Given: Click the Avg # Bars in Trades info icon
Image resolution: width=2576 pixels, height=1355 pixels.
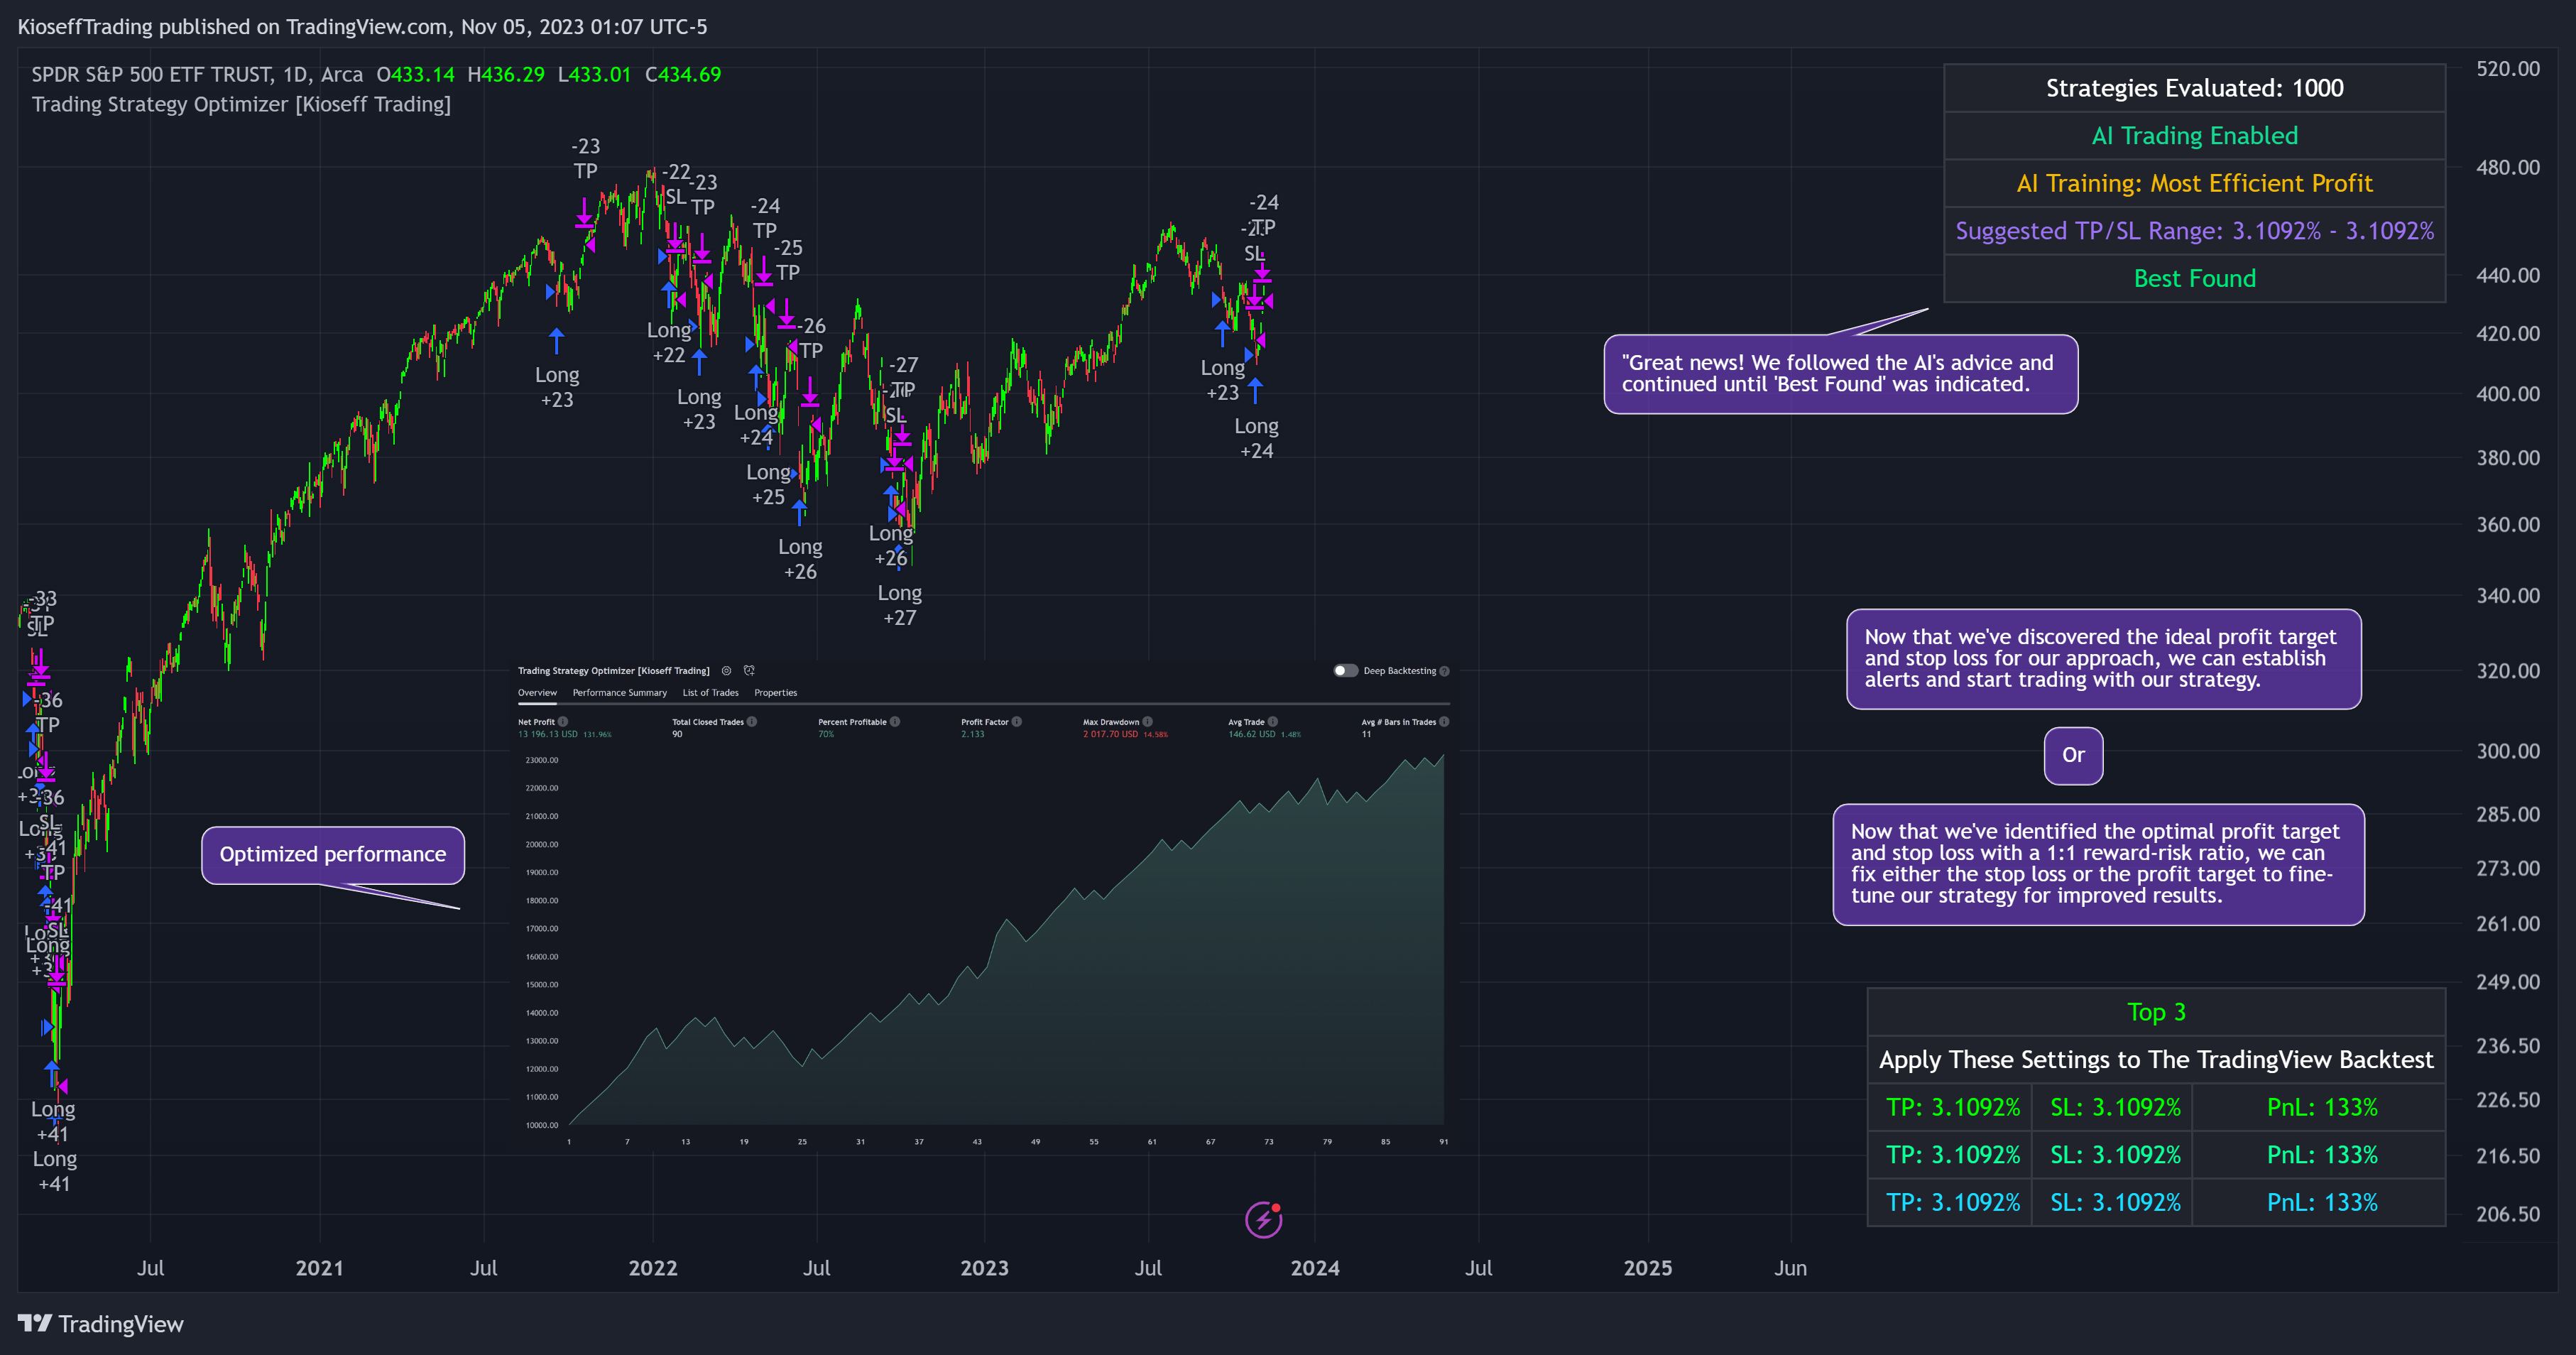Looking at the screenshot, I should coord(1444,721).
